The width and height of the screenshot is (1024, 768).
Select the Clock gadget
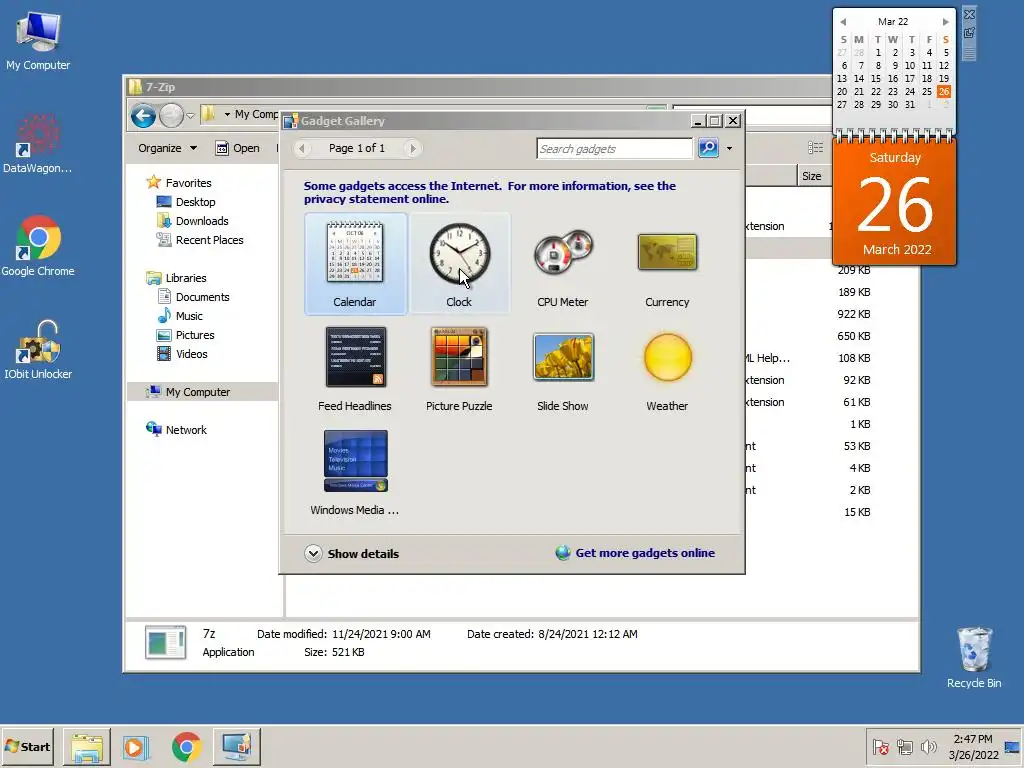pos(459,264)
